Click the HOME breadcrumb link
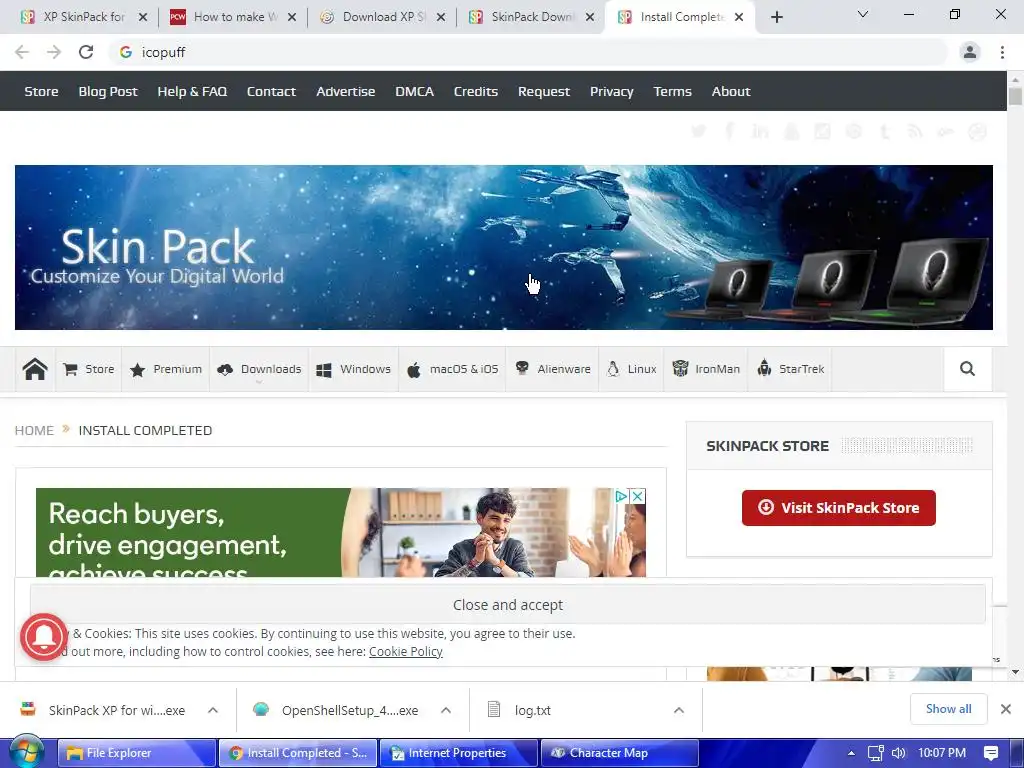This screenshot has height=768, width=1024. [34, 430]
